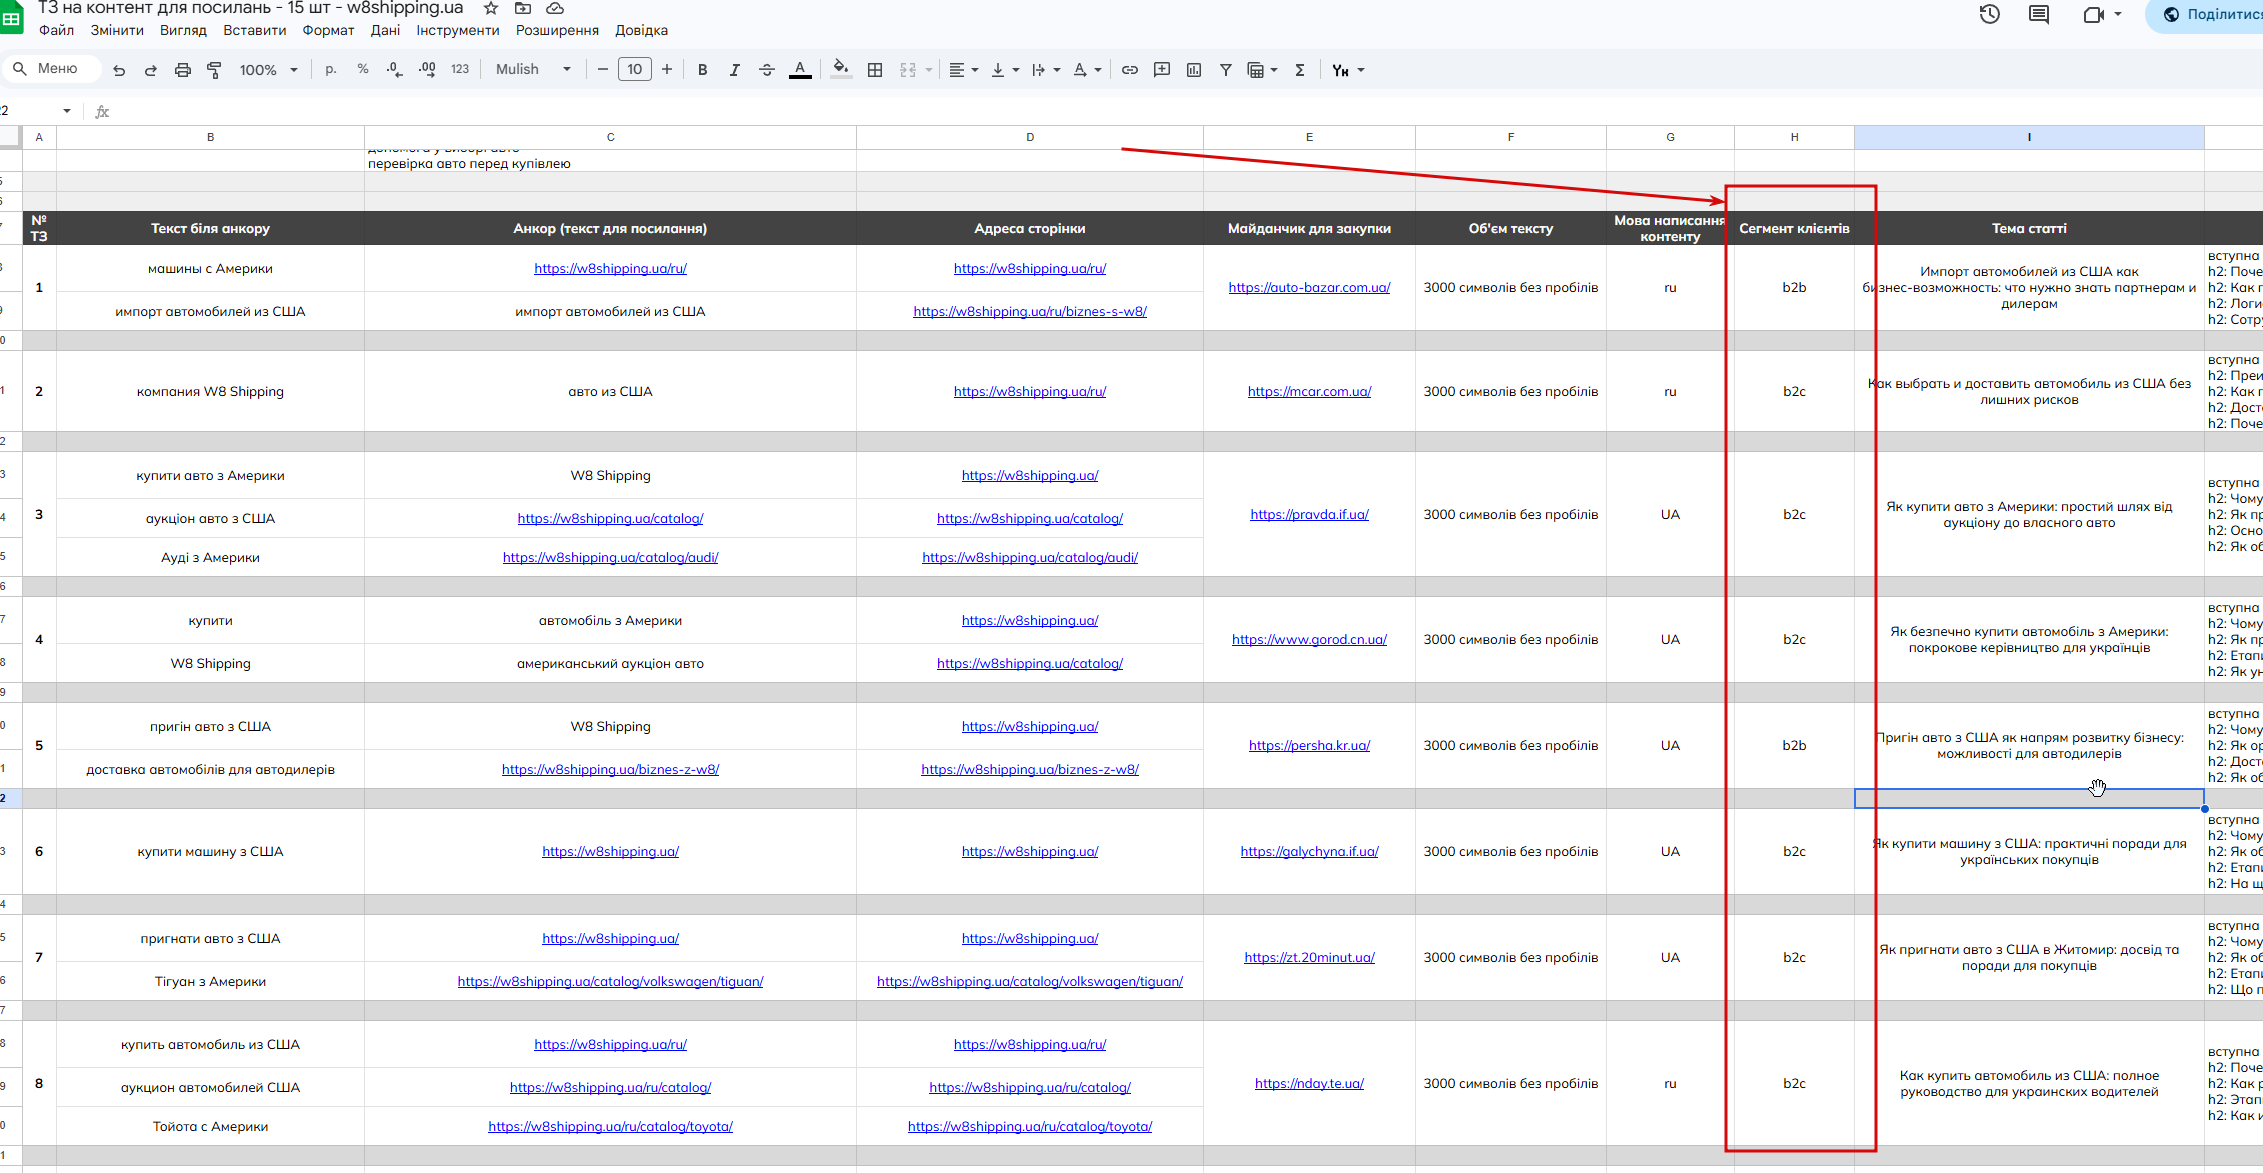Click the insert chart icon
This screenshot has width=2263, height=1173.
1193,70
